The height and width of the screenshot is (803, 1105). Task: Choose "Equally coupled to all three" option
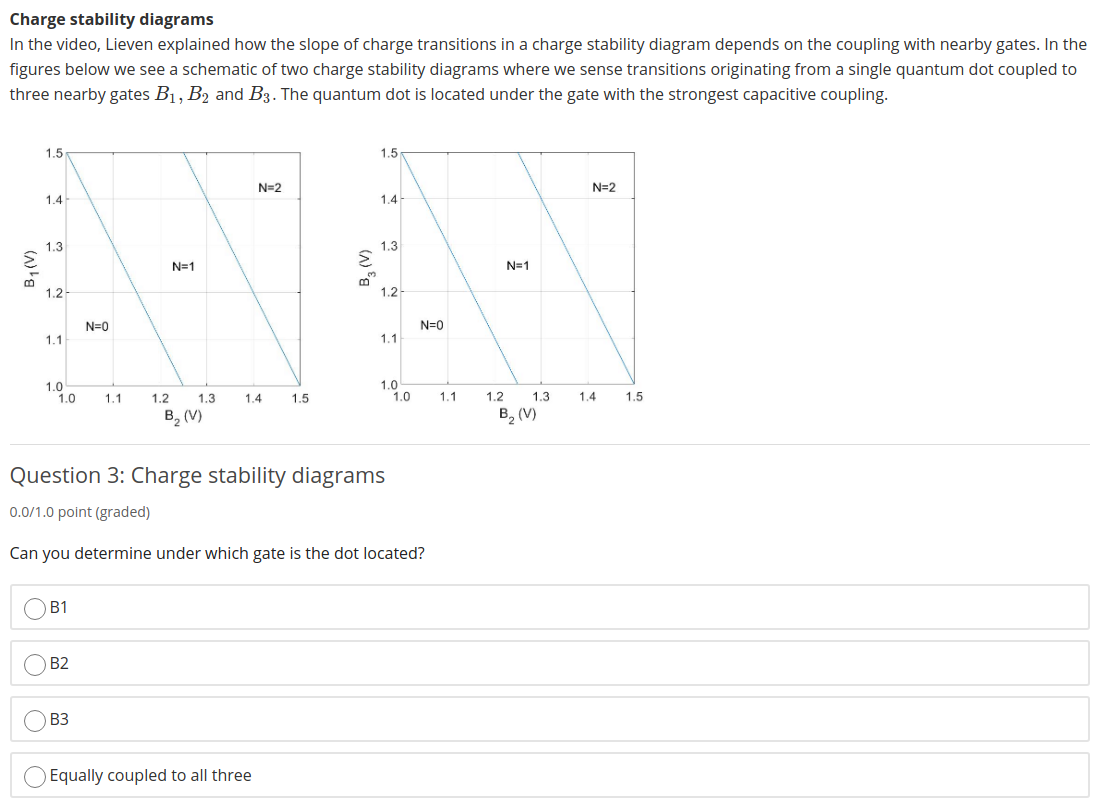33,775
